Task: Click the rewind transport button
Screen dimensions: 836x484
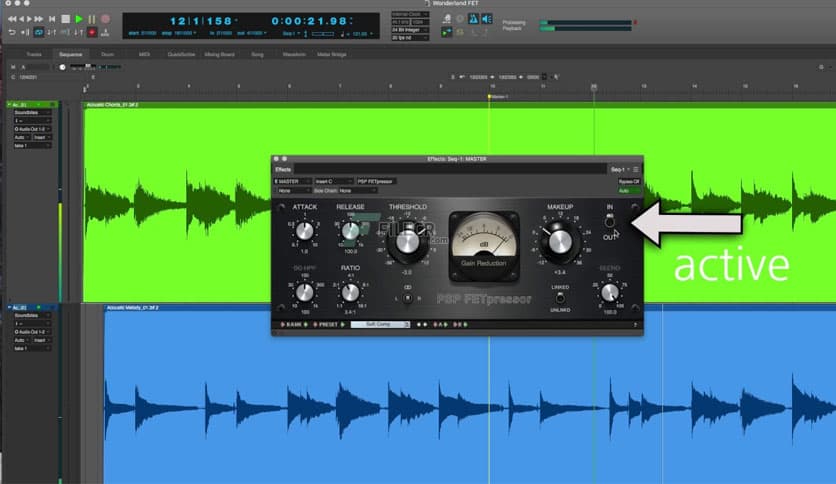Action: 12,19
